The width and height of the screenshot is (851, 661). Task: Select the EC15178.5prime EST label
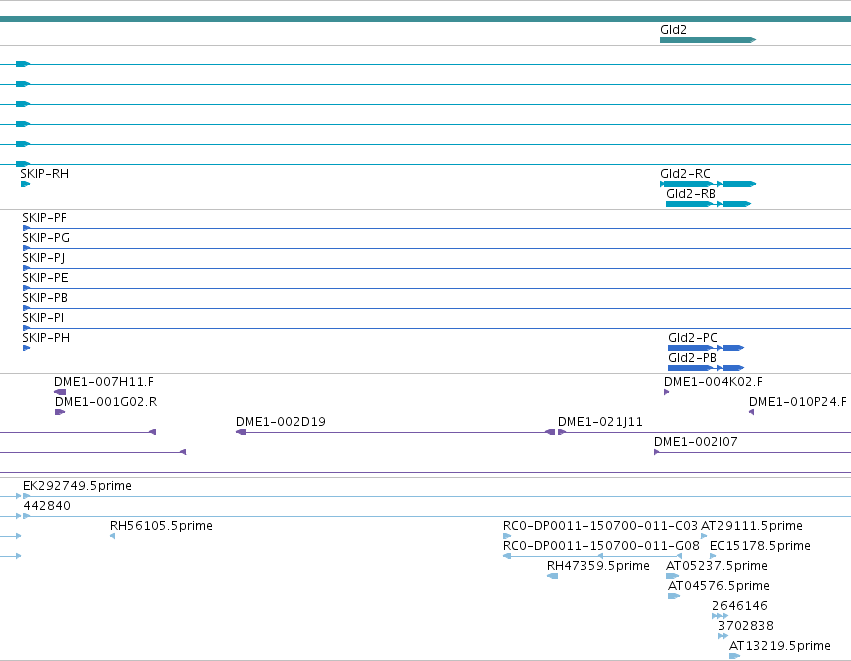760,546
